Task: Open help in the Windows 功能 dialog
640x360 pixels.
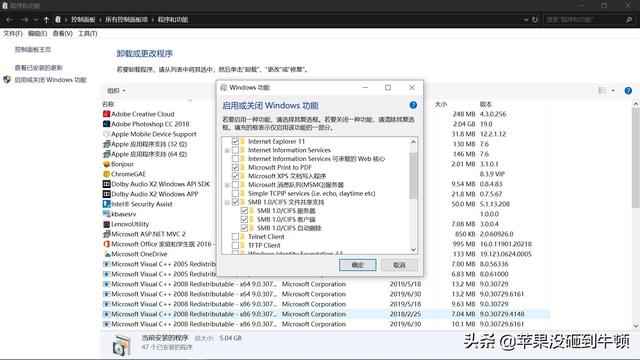Action: tap(413, 105)
